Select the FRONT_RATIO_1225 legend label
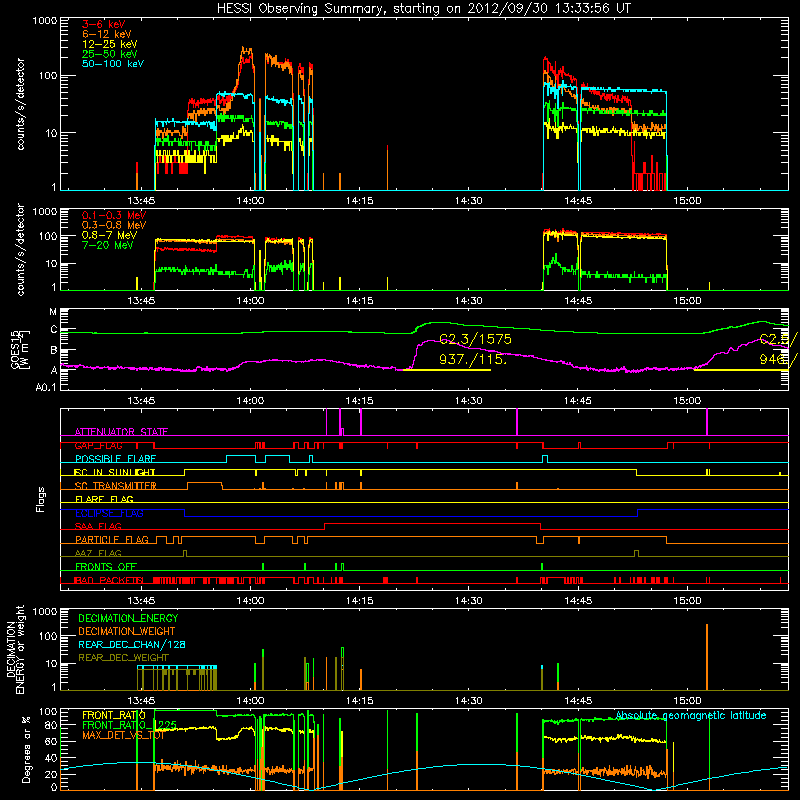 click(129, 725)
